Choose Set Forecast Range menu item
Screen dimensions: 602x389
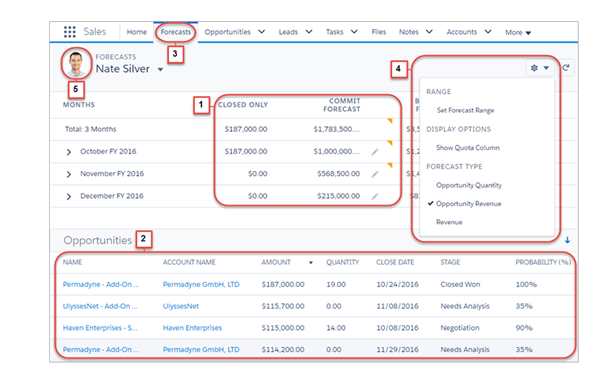(465, 111)
